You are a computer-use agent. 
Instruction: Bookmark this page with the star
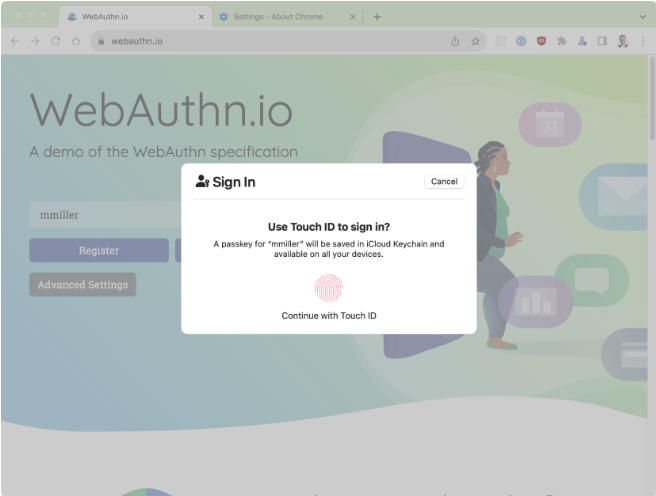(475, 41)
